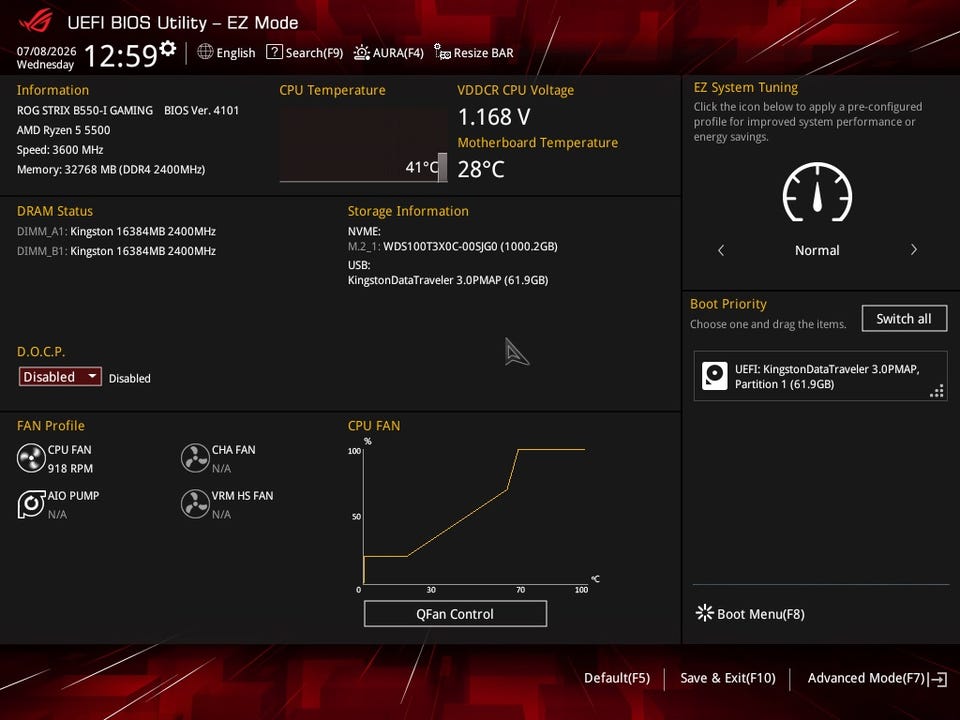Screen dimensions: 960x720
Task: Click the right chevron for next tuning profile
Action: pos(913,250)
